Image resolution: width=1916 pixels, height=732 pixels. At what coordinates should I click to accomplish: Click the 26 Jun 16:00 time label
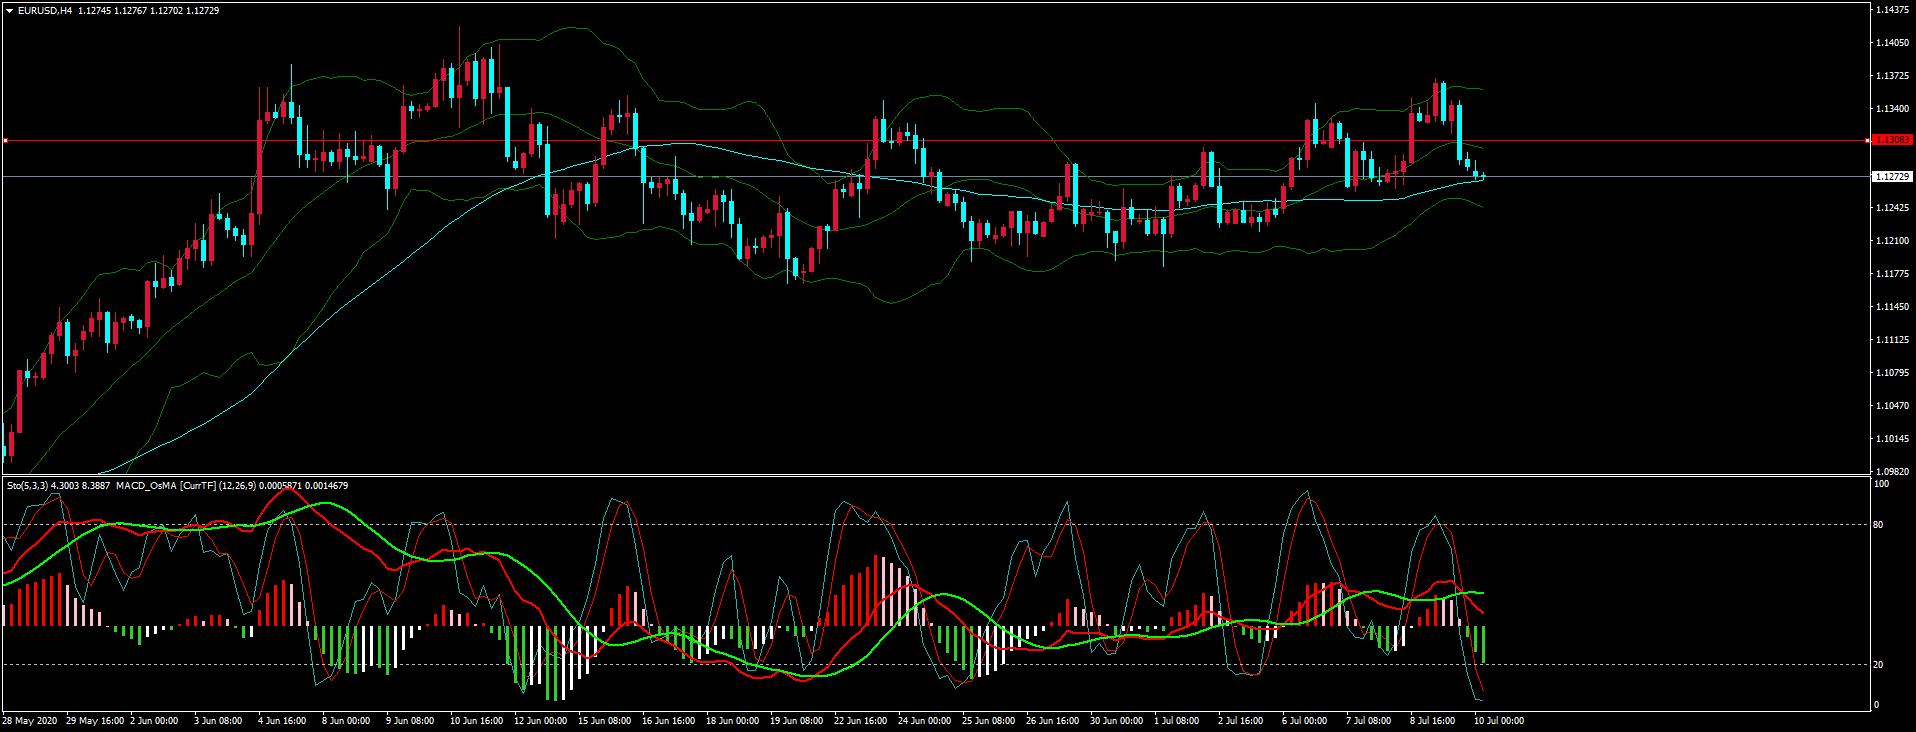tap(1053, 720)
